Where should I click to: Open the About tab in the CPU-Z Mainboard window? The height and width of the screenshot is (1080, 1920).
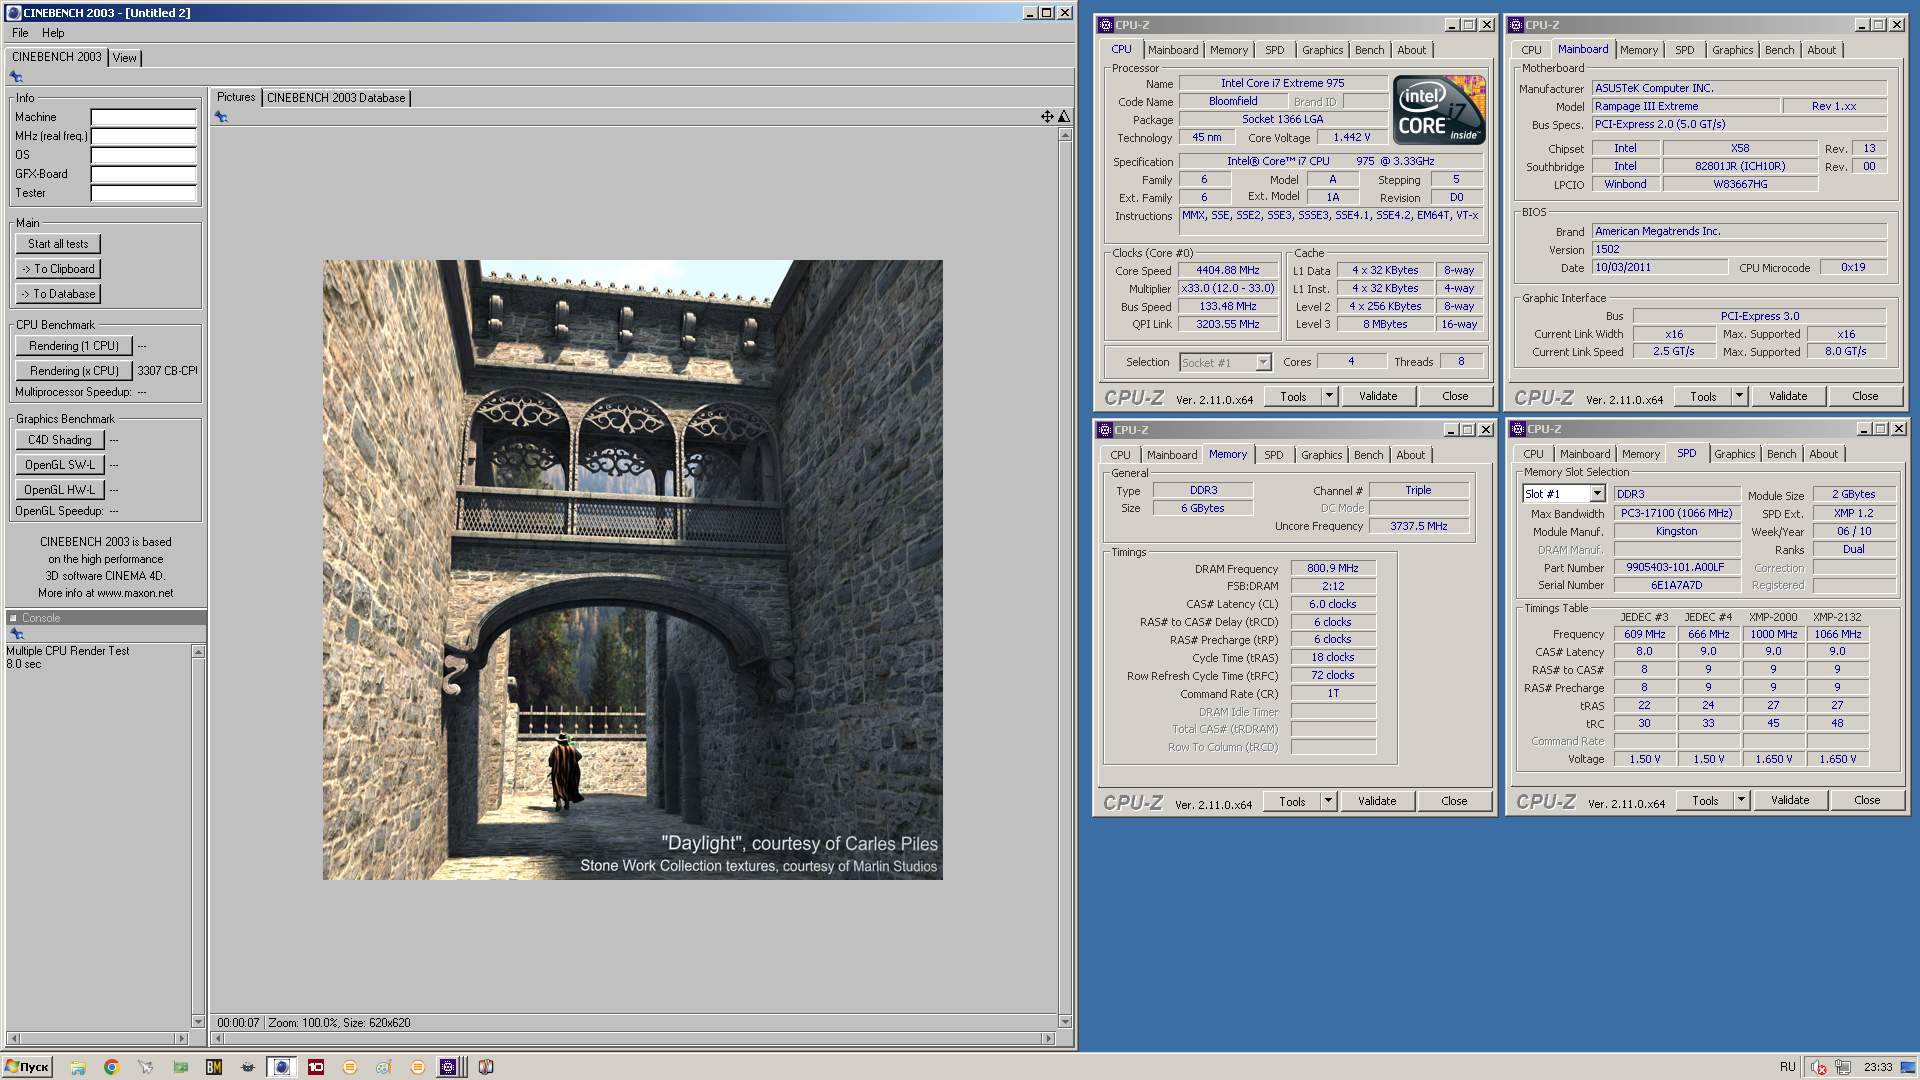pyautogui.click(x=1821, y=50)
